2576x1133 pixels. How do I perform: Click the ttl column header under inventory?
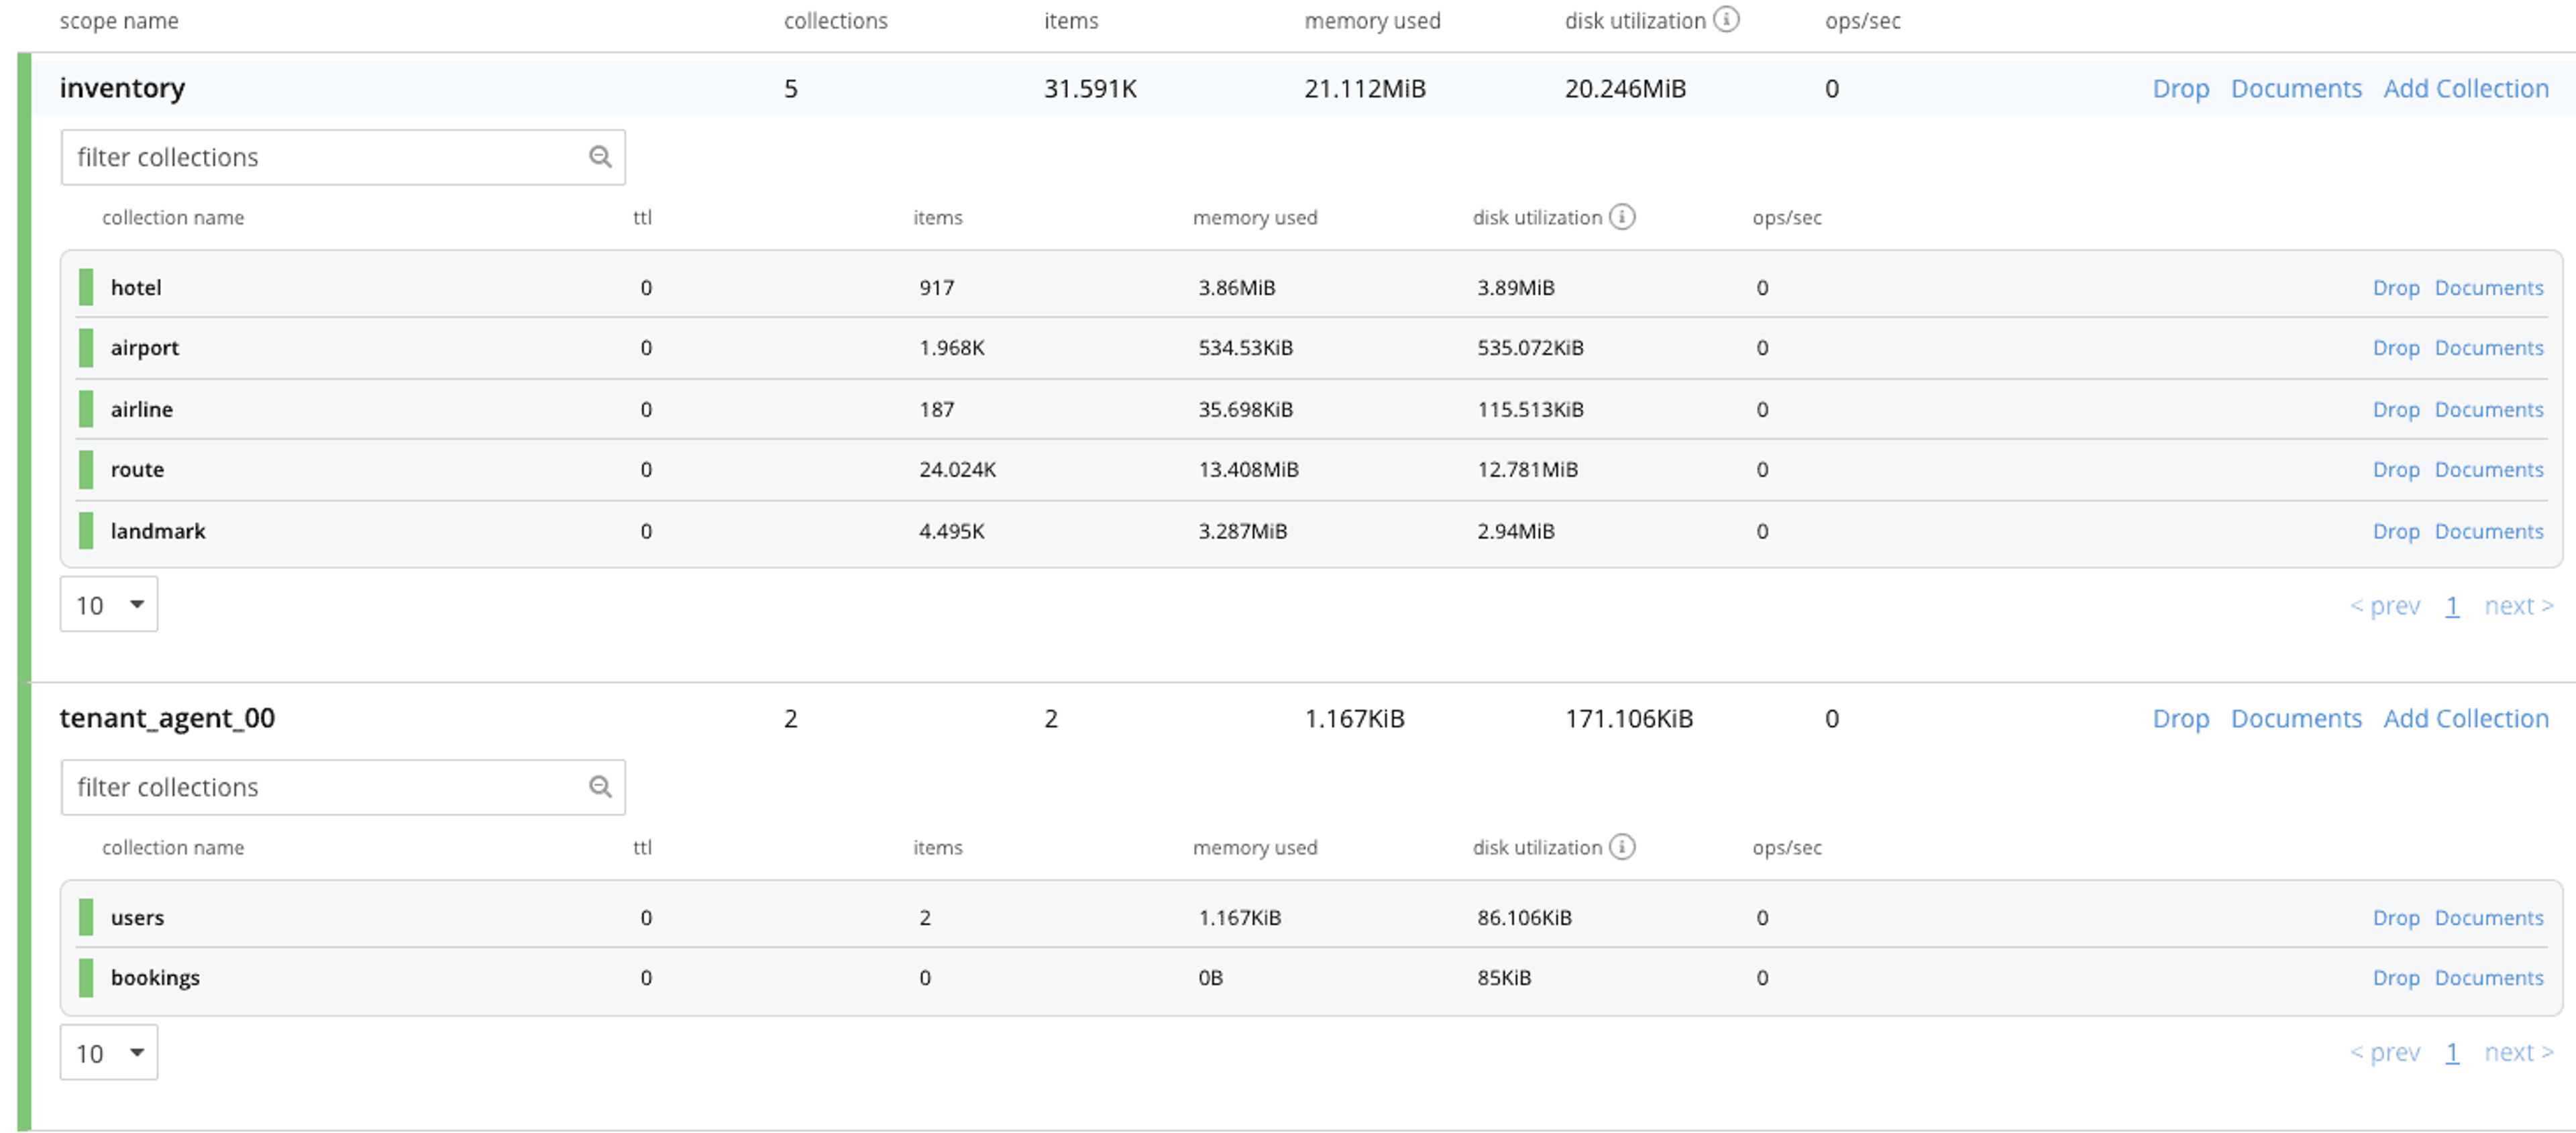pos(642,218)
